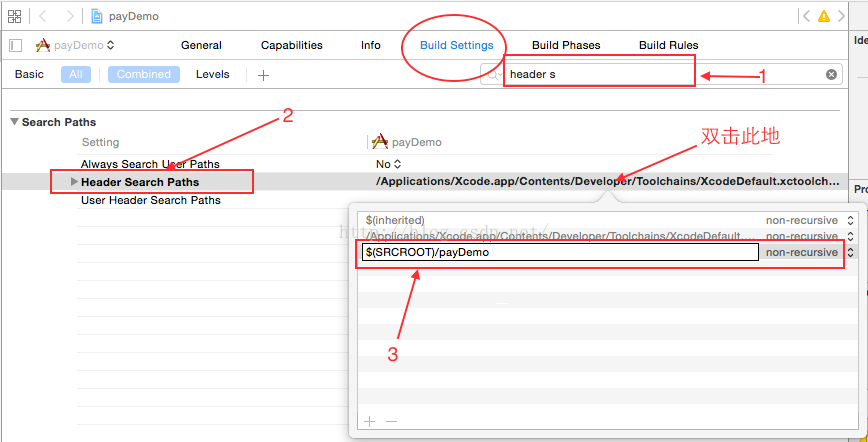
Task: Add a build setting with plus button
Action: coord(264,75)
